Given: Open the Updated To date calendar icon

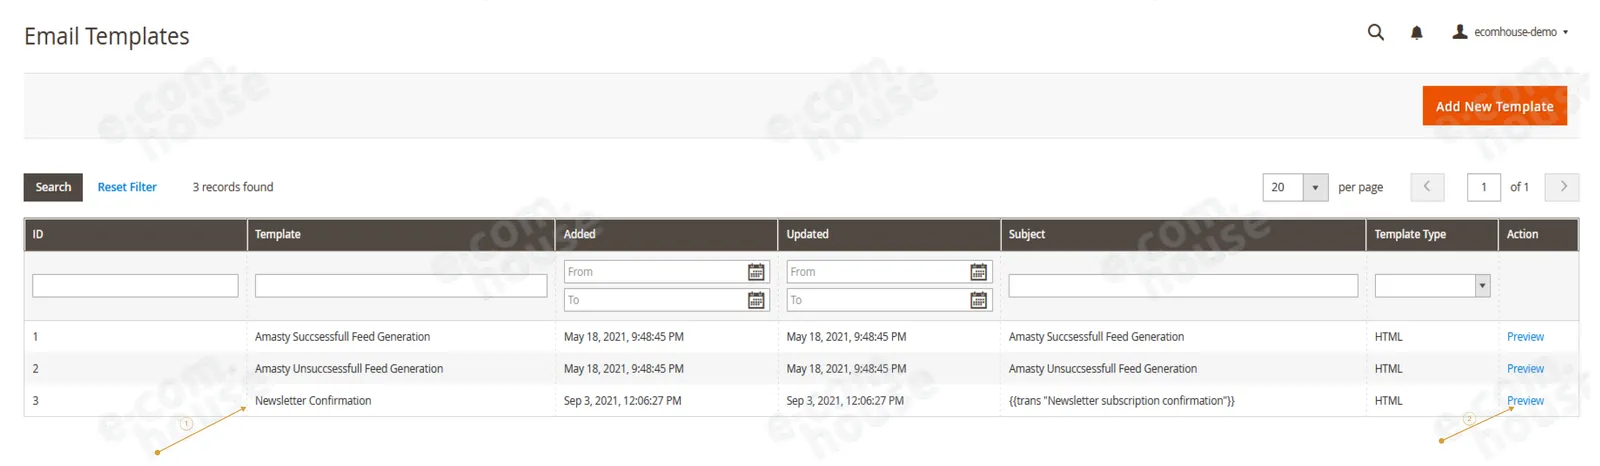Looking at the screenshot, I should pos(978,300).
